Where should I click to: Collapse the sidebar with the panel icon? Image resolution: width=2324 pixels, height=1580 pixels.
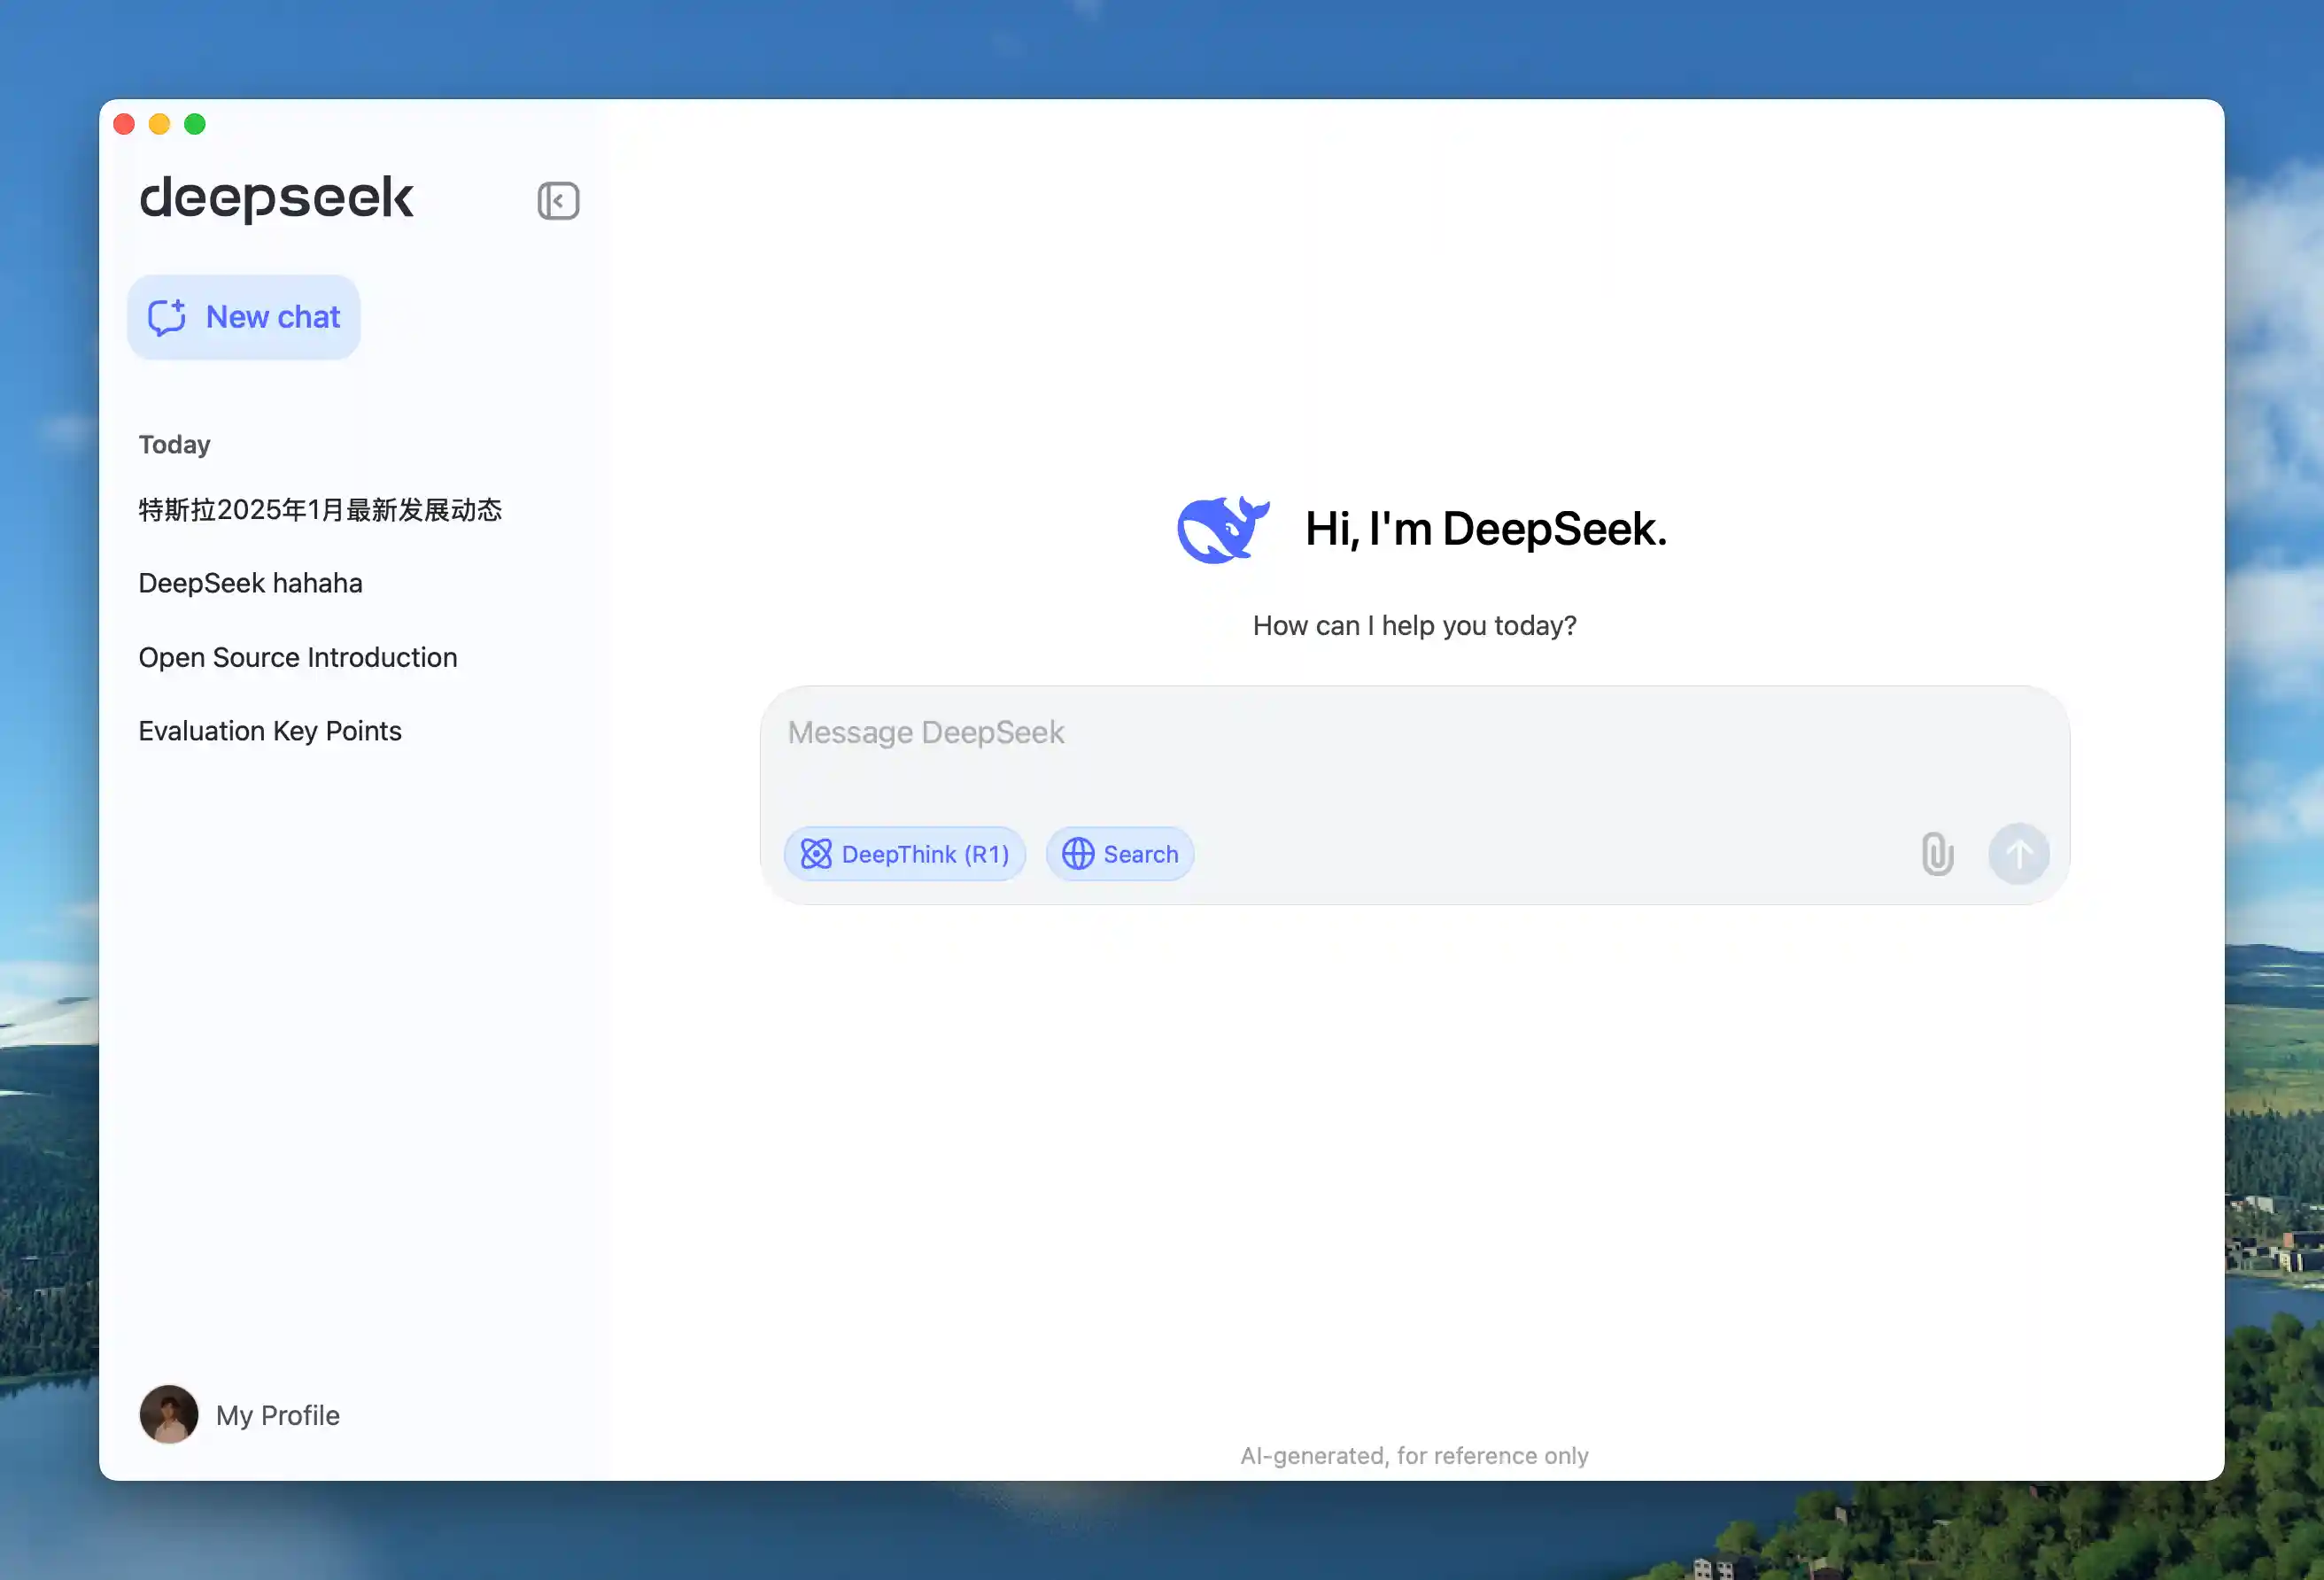(558, 201)
